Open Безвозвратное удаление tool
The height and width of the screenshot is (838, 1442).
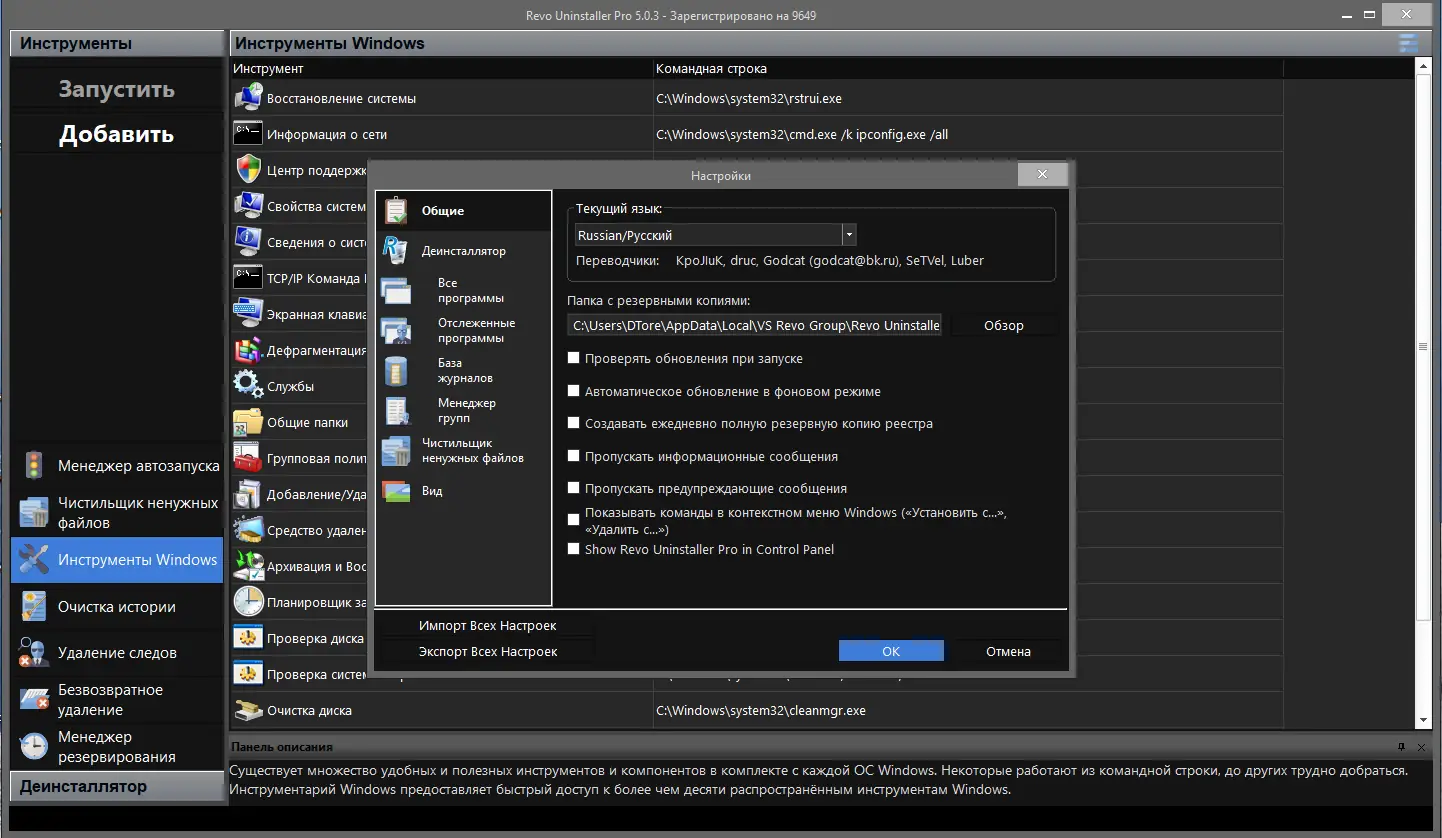pos(117,700)
